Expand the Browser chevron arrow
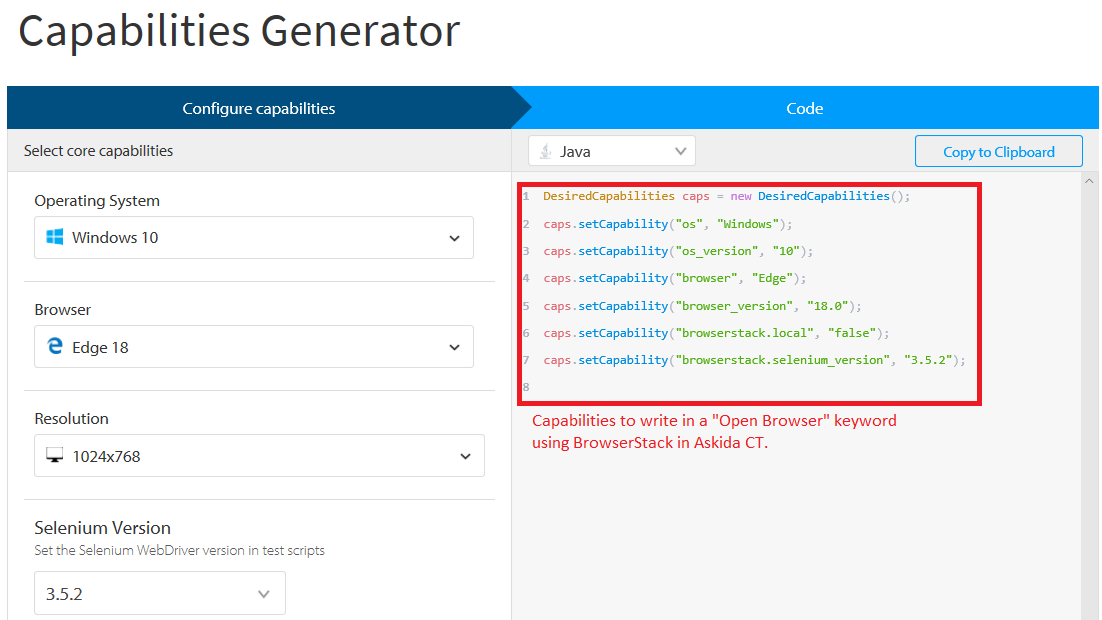Screen dimensions: 1102x620 click(455, 347)
